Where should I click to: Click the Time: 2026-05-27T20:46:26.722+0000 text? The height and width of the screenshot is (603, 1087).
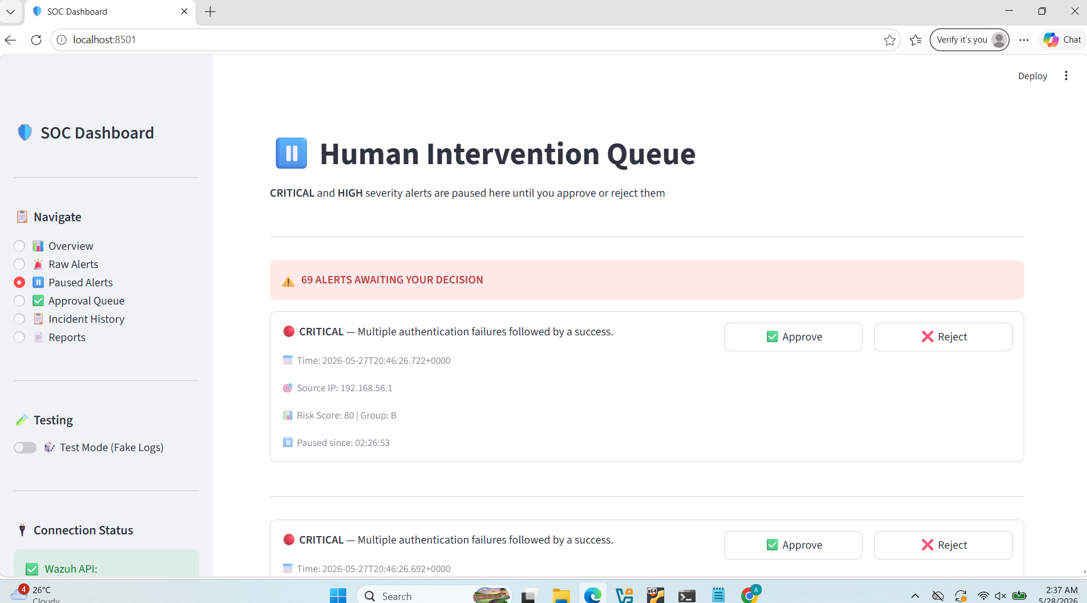click(x=374, y=360)
